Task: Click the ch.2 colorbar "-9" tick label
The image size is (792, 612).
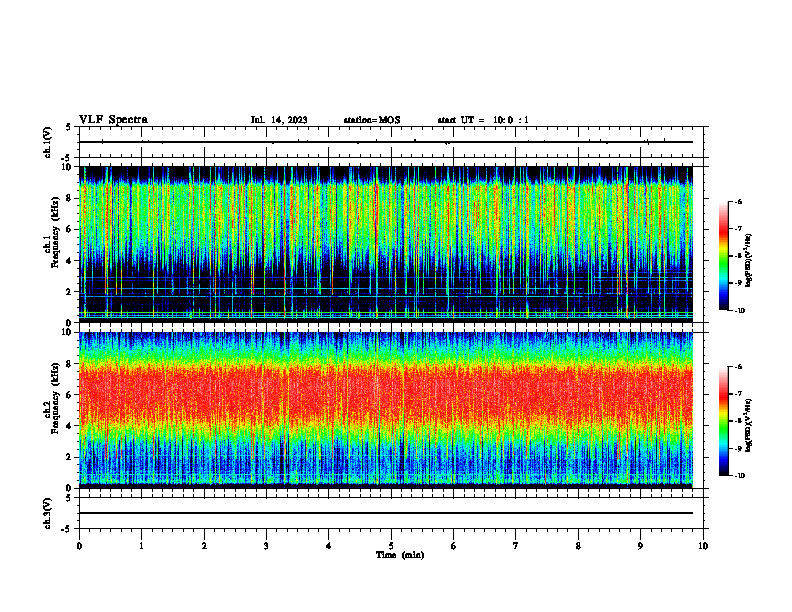Action: [738, 449]
